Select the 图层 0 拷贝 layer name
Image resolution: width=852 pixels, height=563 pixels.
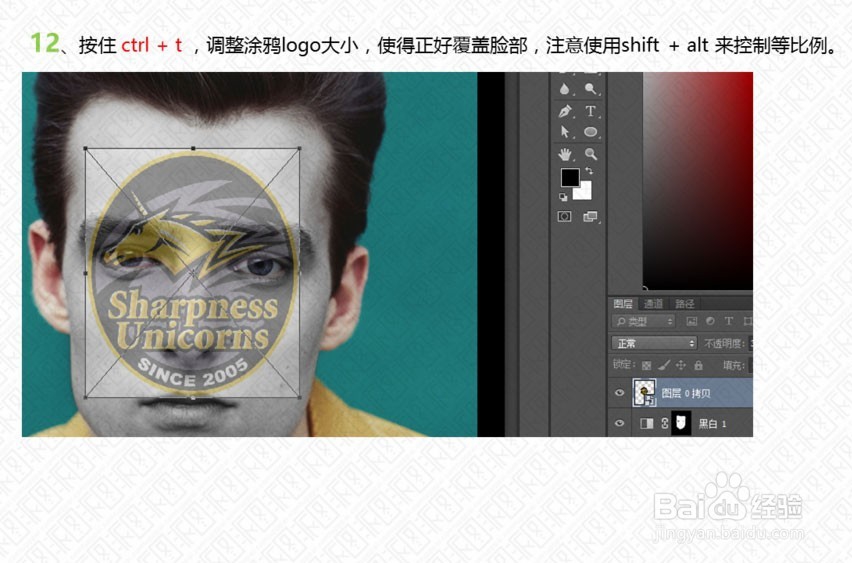pos(686,393)
